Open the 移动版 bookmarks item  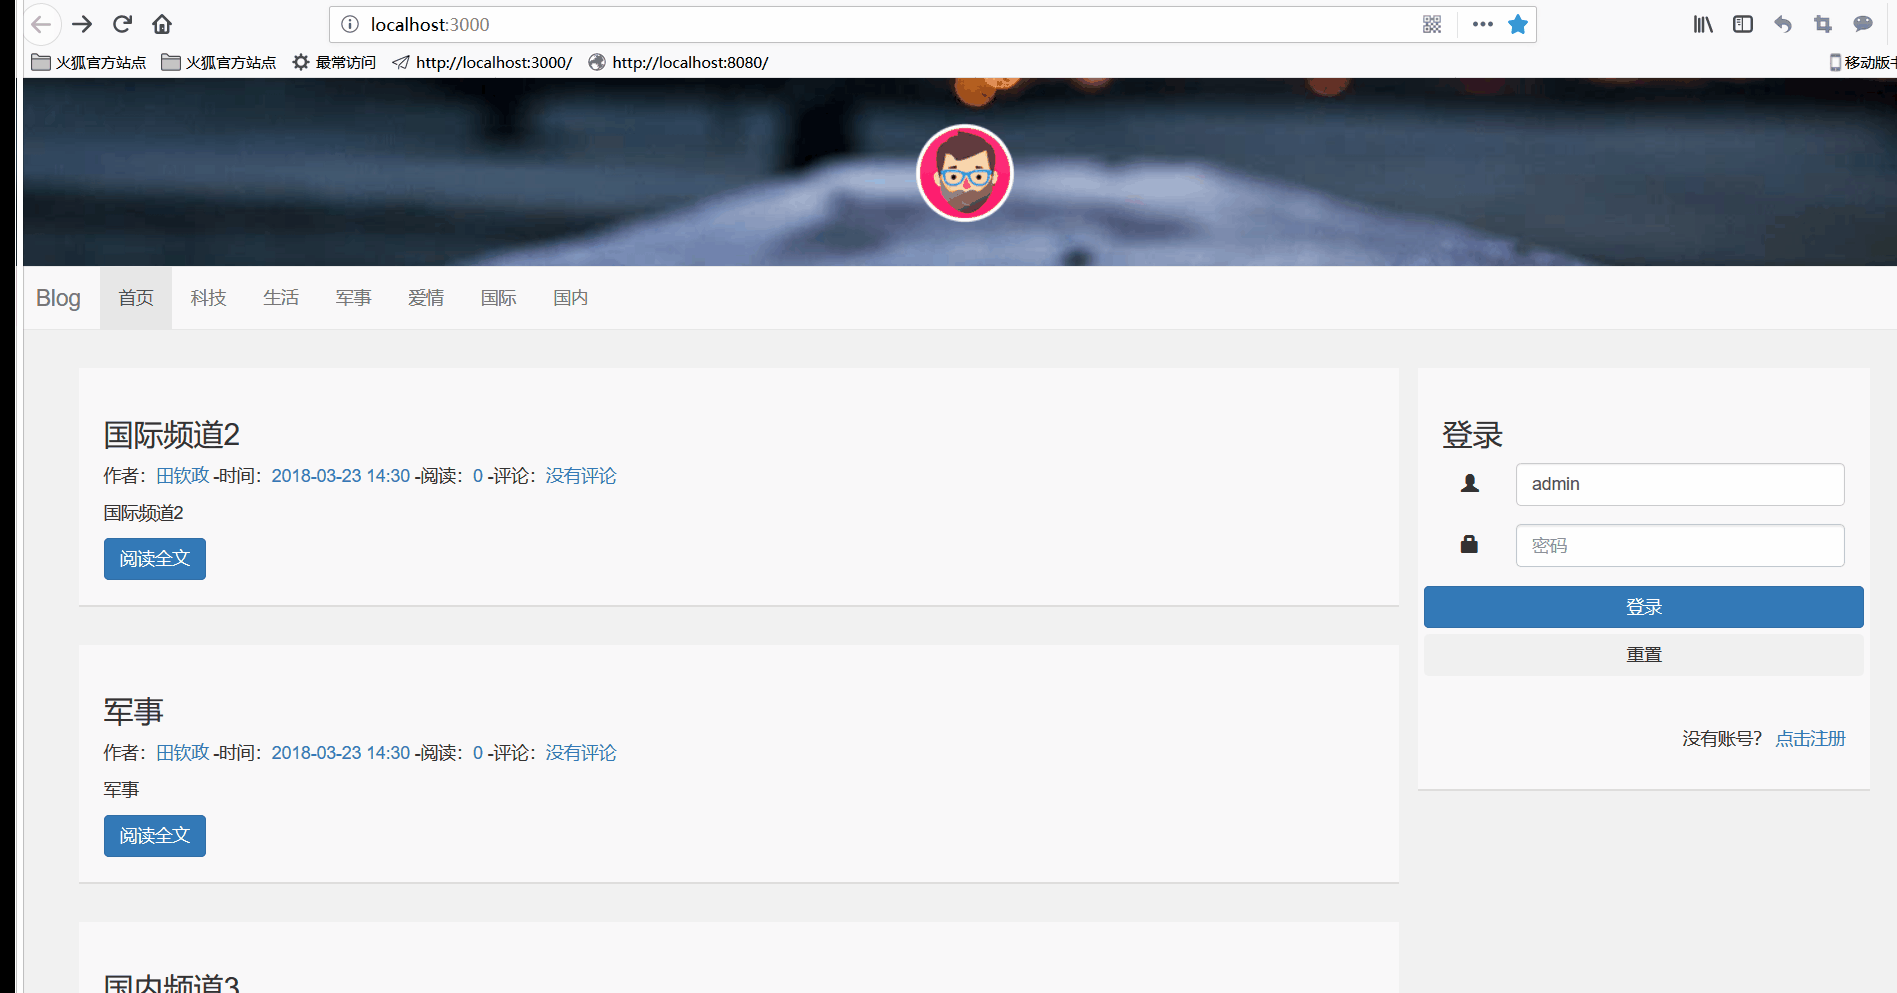(1862, 62)
